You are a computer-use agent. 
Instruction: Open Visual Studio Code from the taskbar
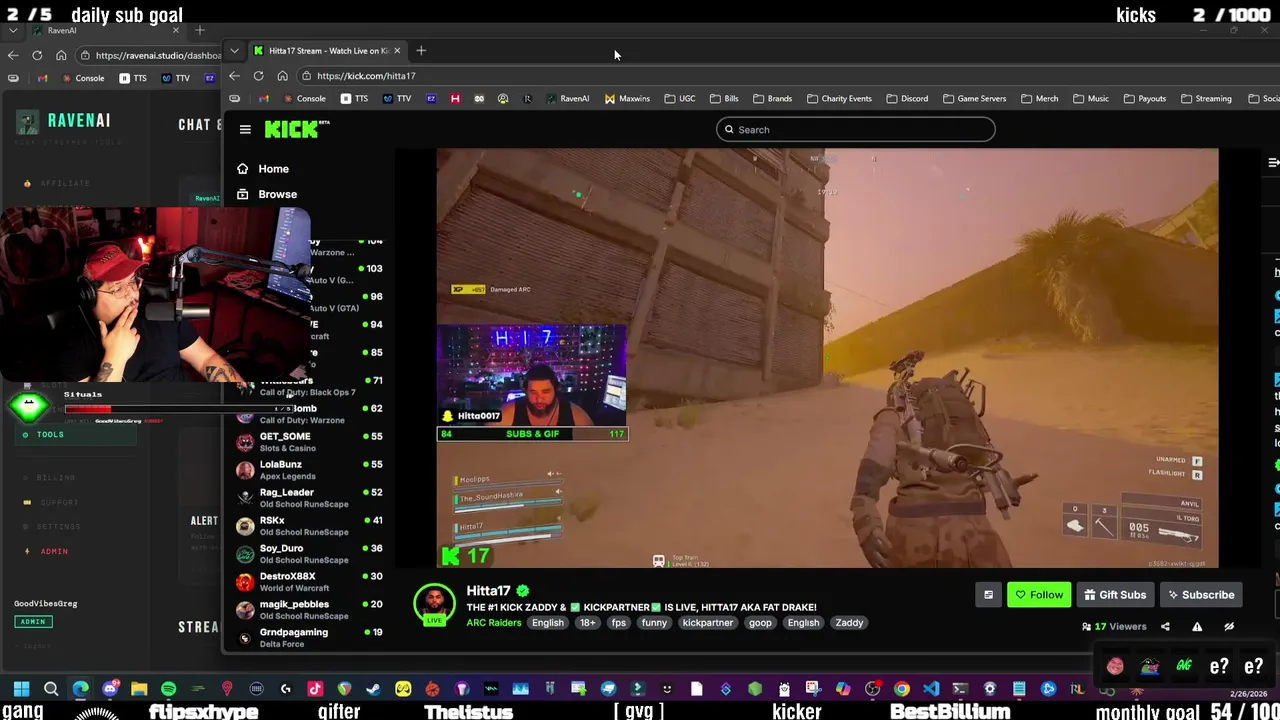click(931, 688)
